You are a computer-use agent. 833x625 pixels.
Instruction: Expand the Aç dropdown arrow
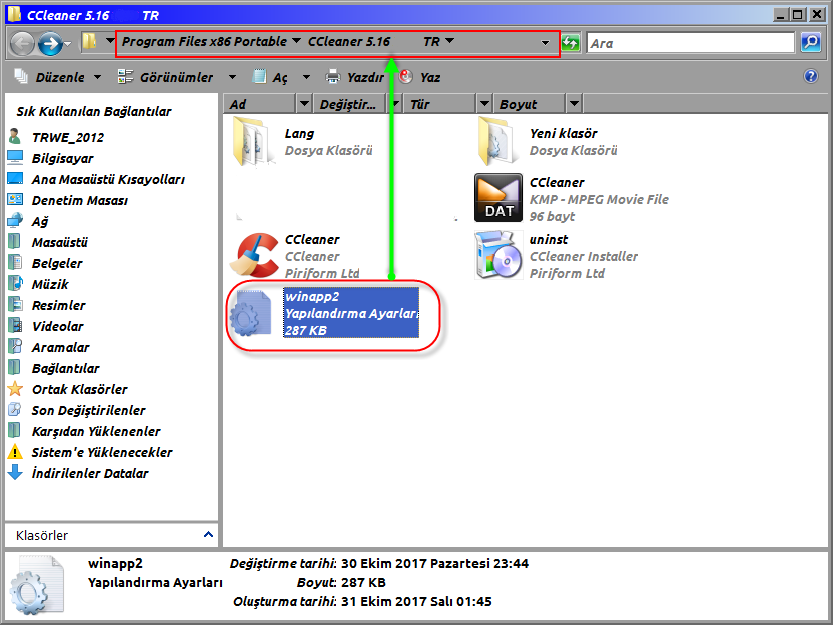[x=307, y=77]
